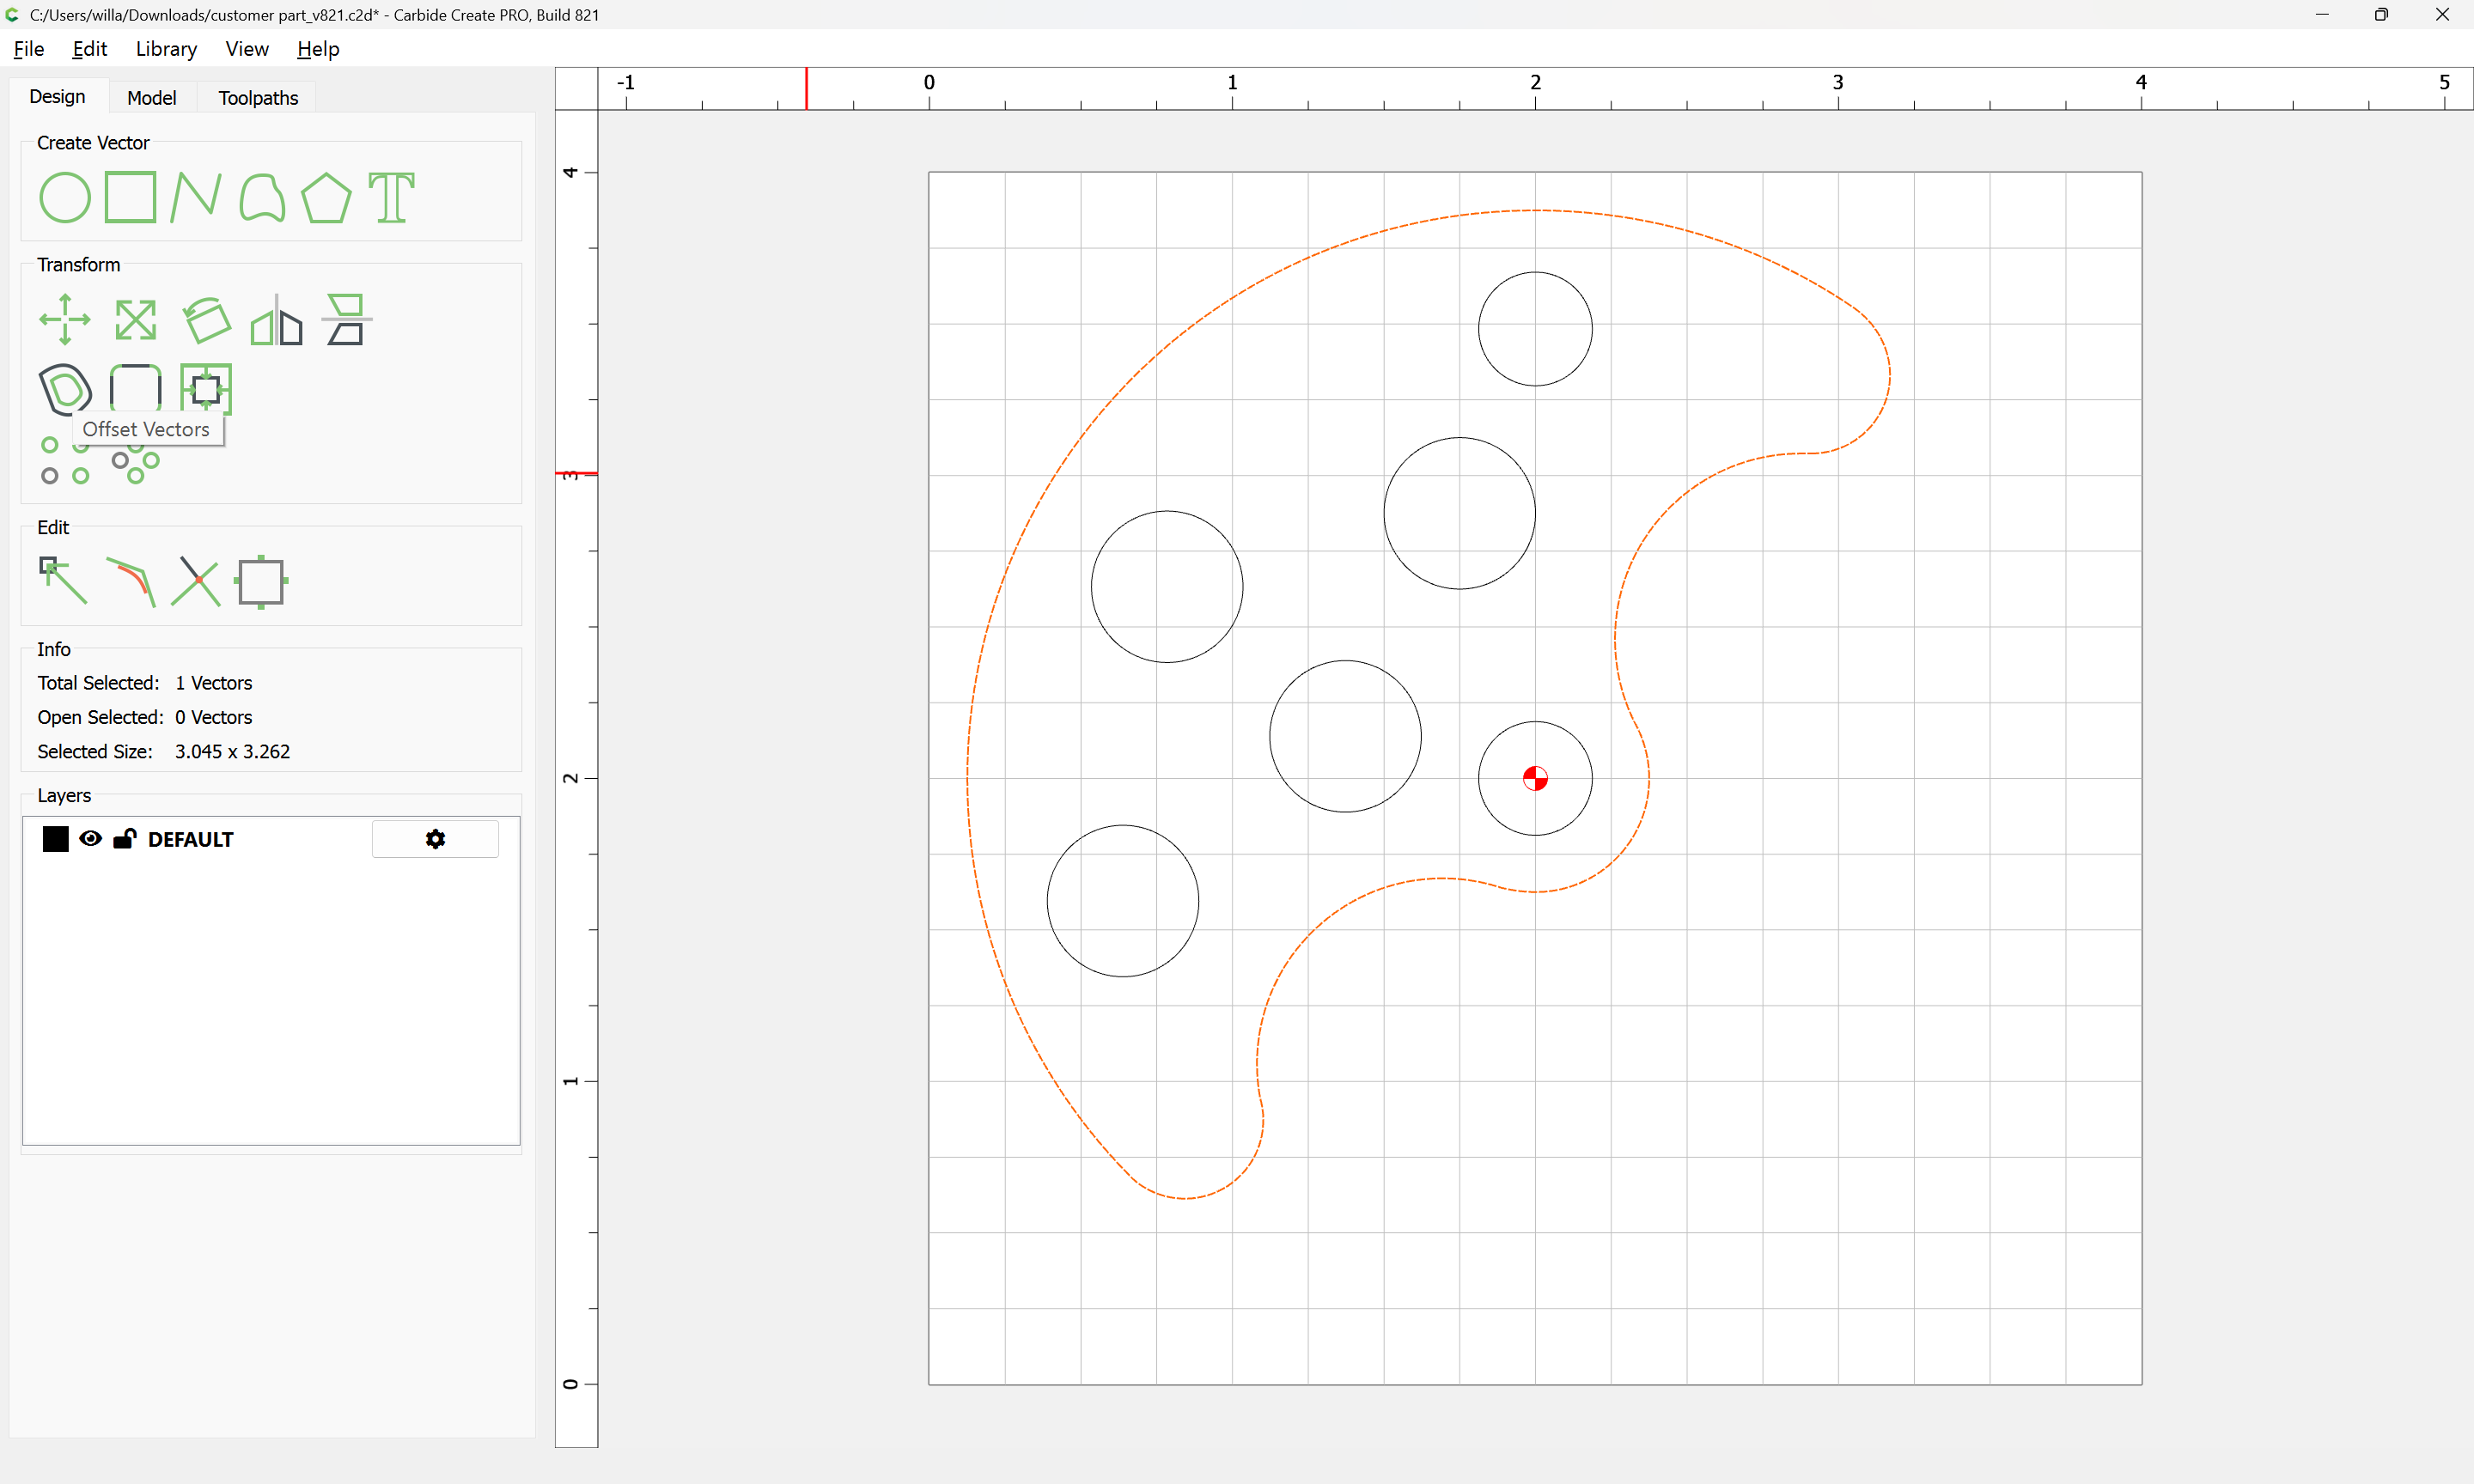The width and height of the screenshot is (2474, 1484).
Task: Activate the Move vectors tool
Action: (x=64, y=320)
